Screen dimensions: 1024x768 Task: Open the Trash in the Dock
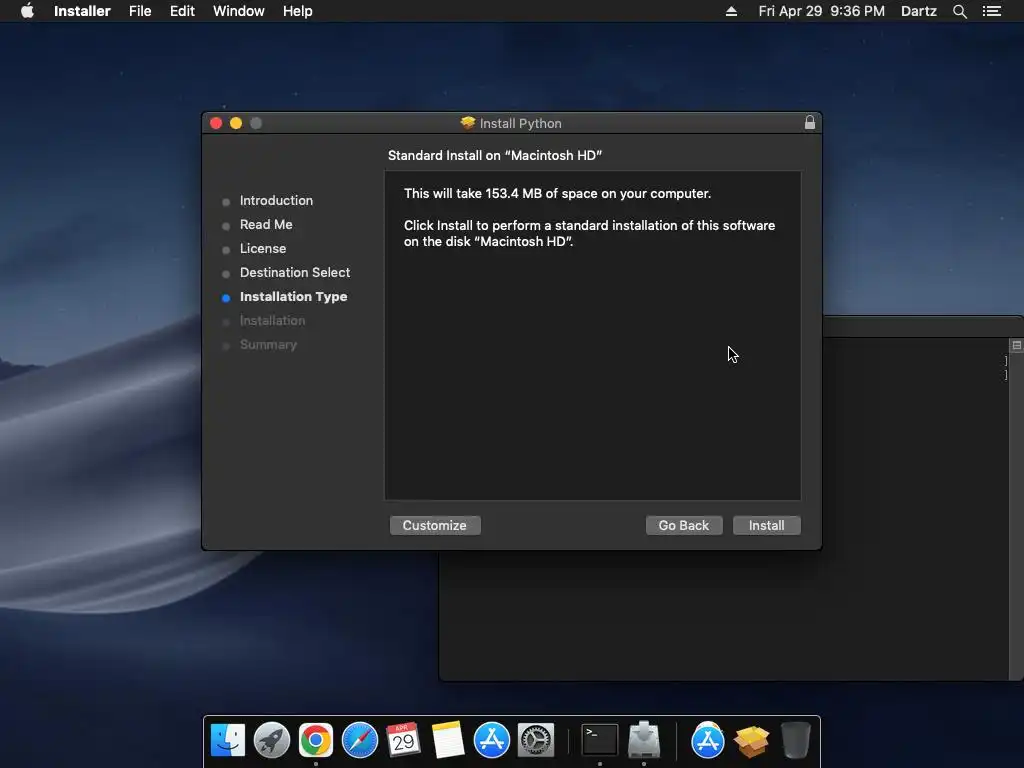click(x=795, y=740)
